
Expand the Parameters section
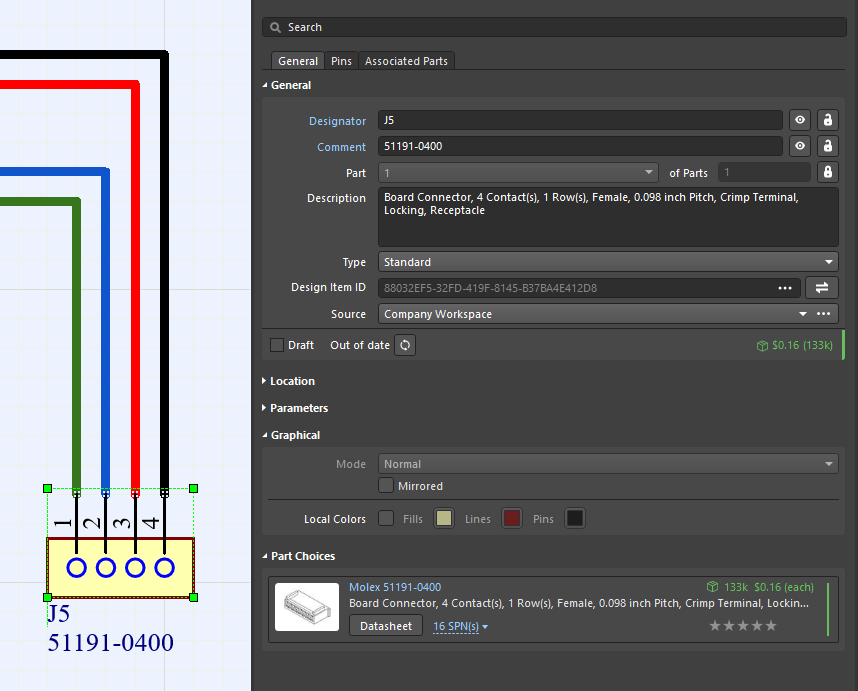coord(297,408)
